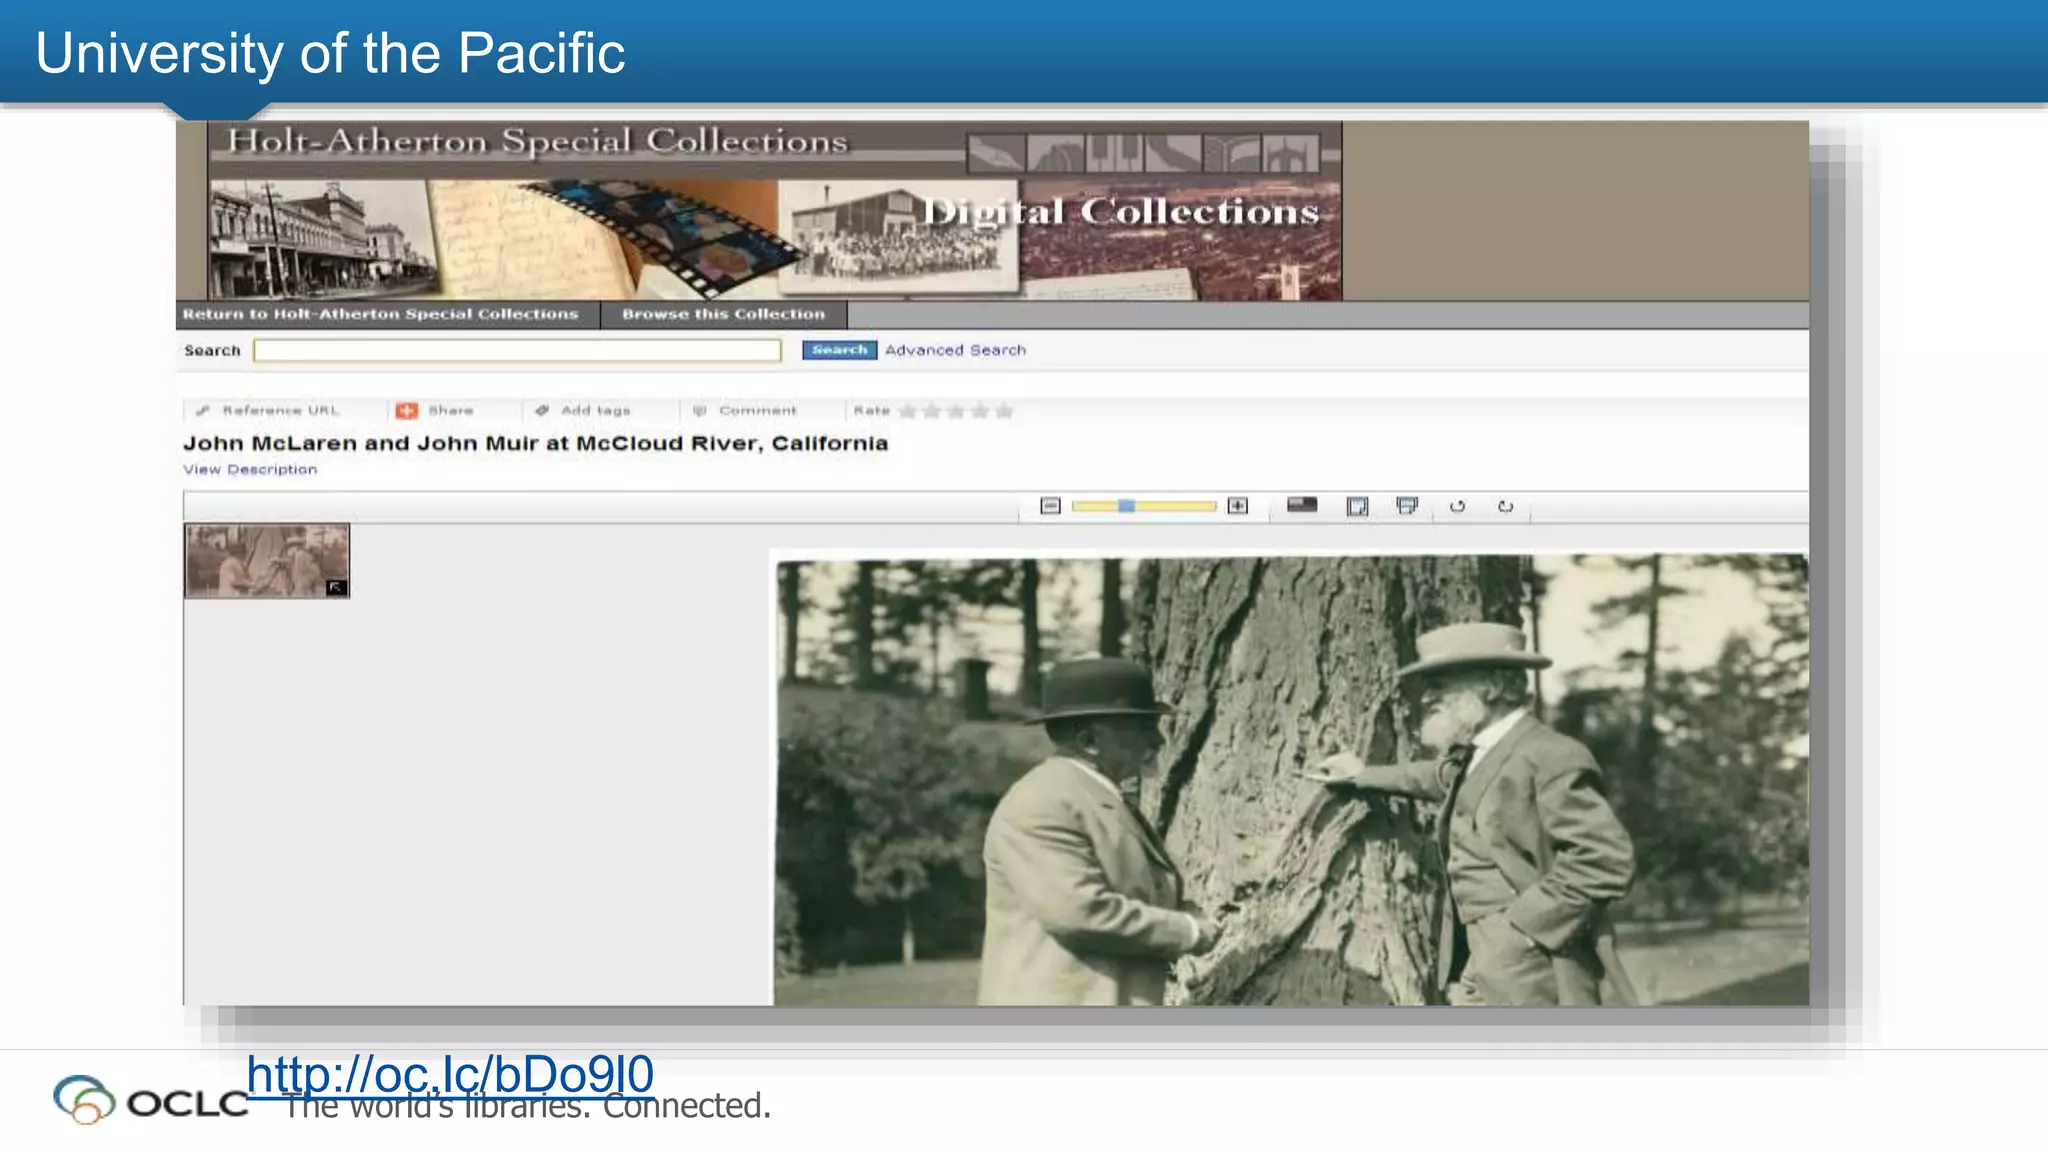Click the item title John McLaren and John Muir
2048x1152 pixels.
[x=535, y=443]
